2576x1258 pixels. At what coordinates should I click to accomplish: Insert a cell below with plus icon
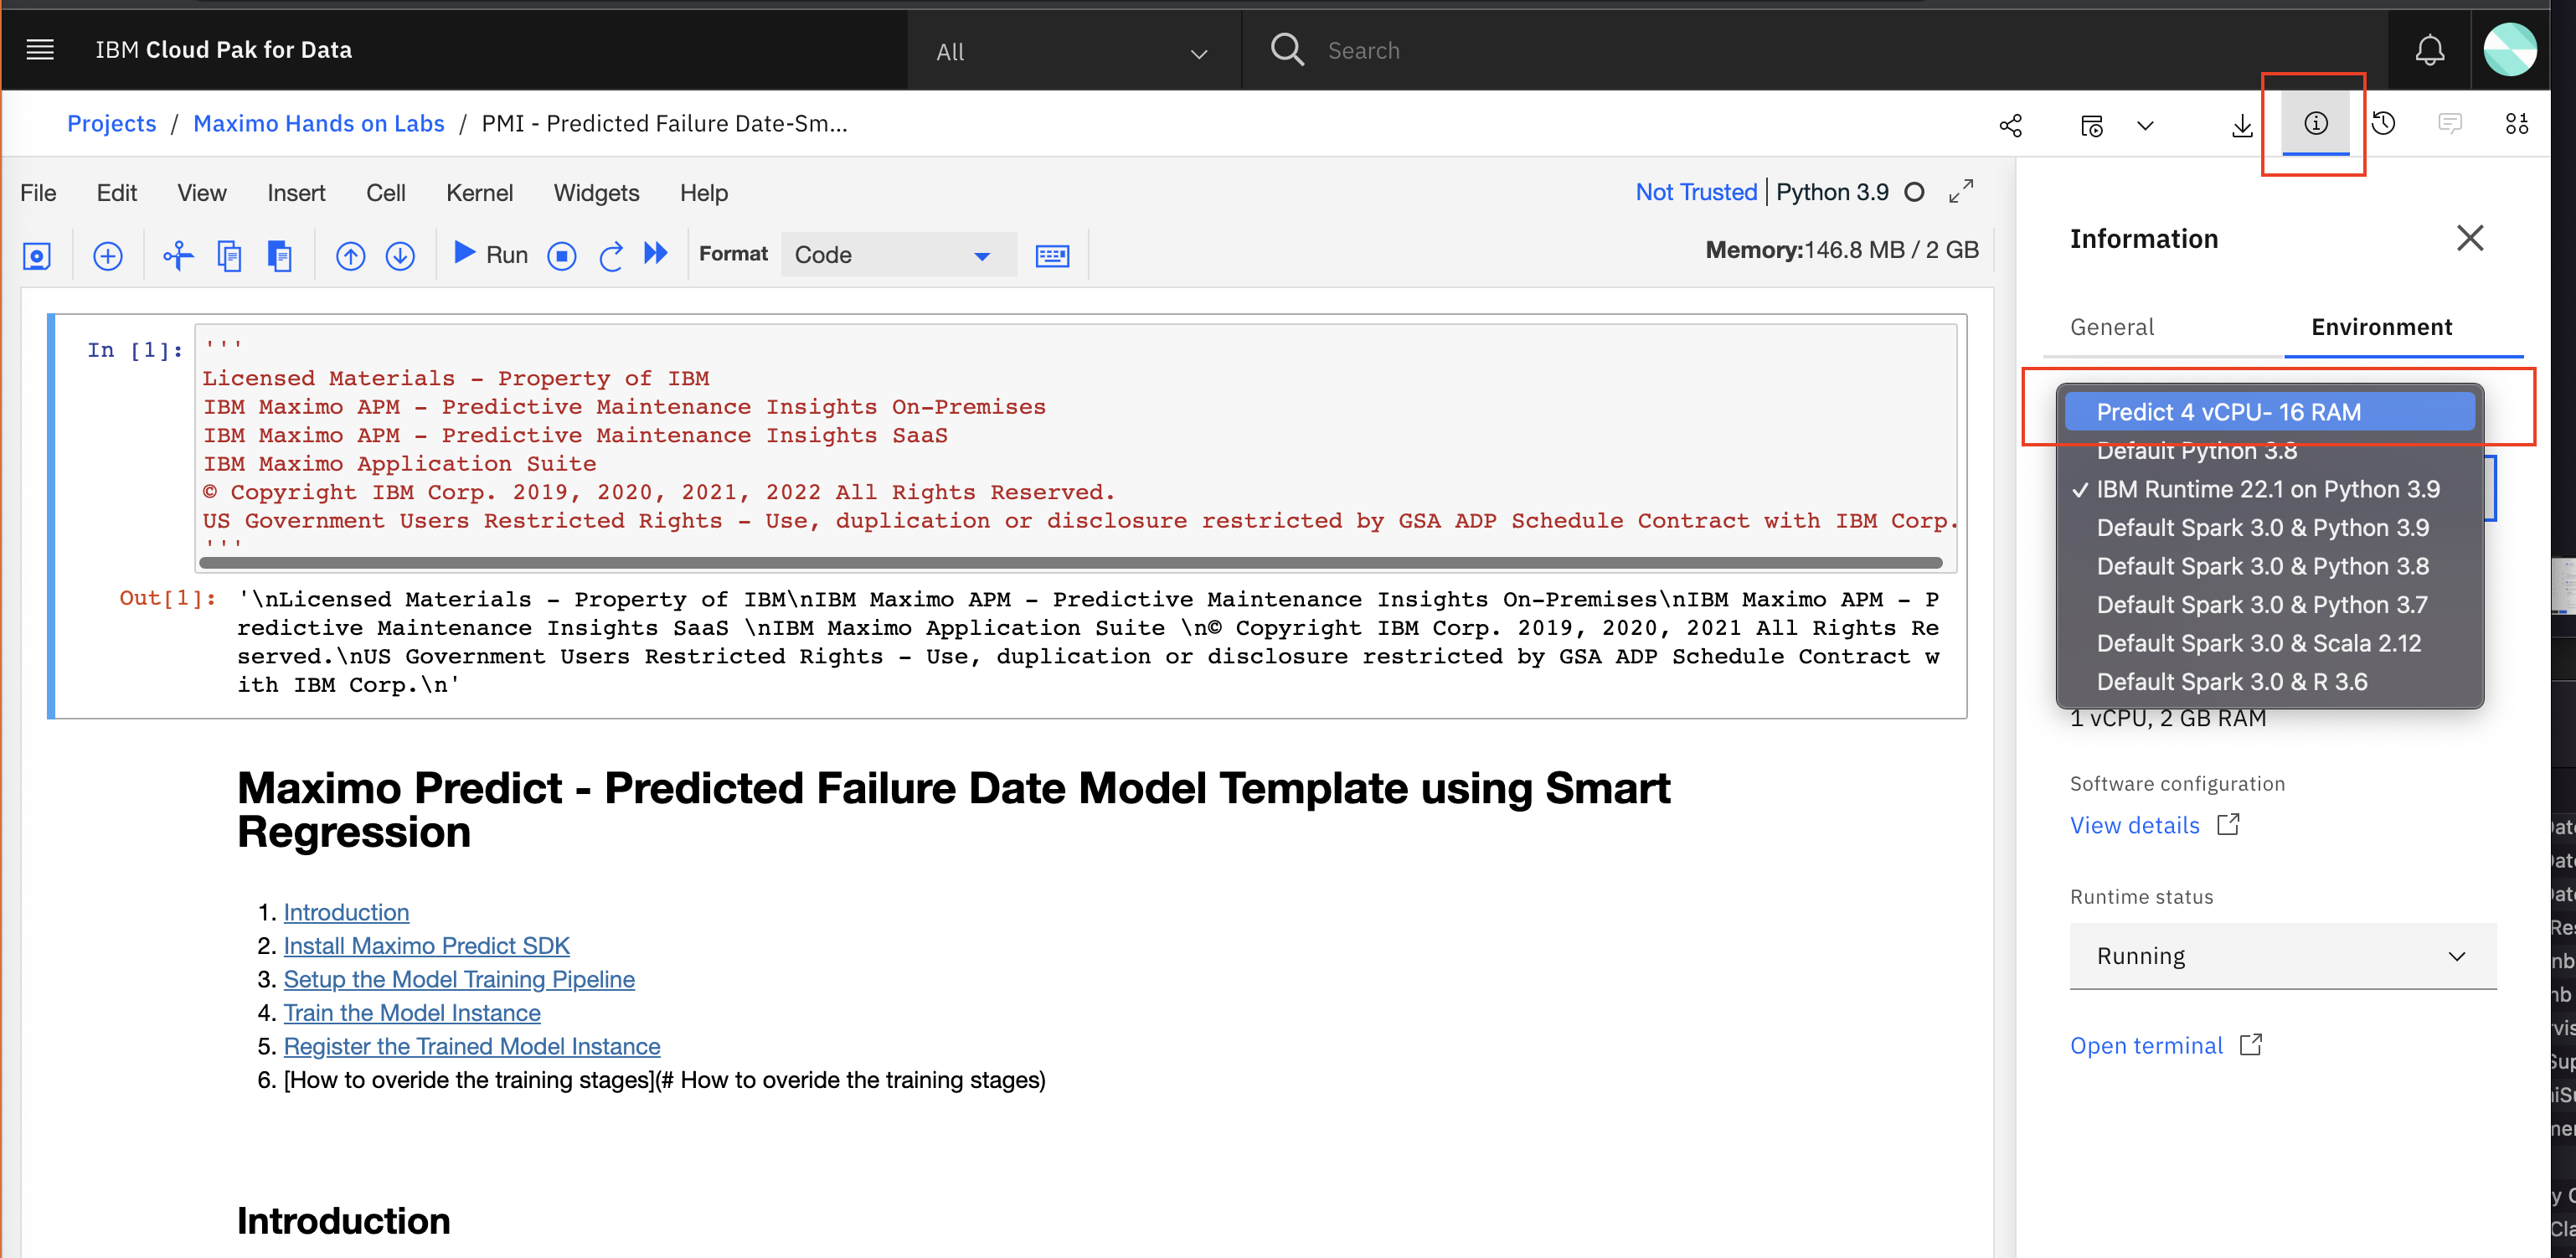pos(108,256)
